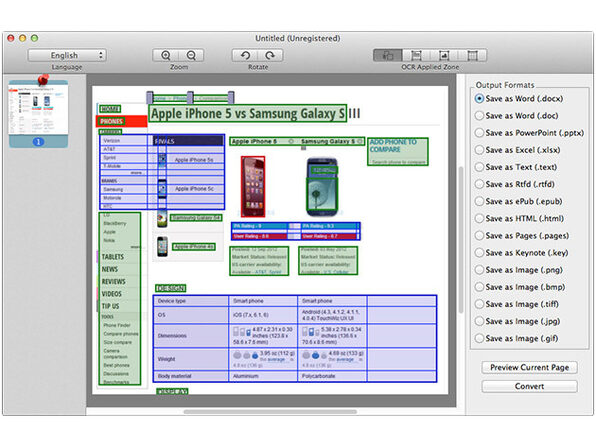596x447 pixels.
Task: Click the Samsung Galaxy S4 zone
Action: coord(196,218)
